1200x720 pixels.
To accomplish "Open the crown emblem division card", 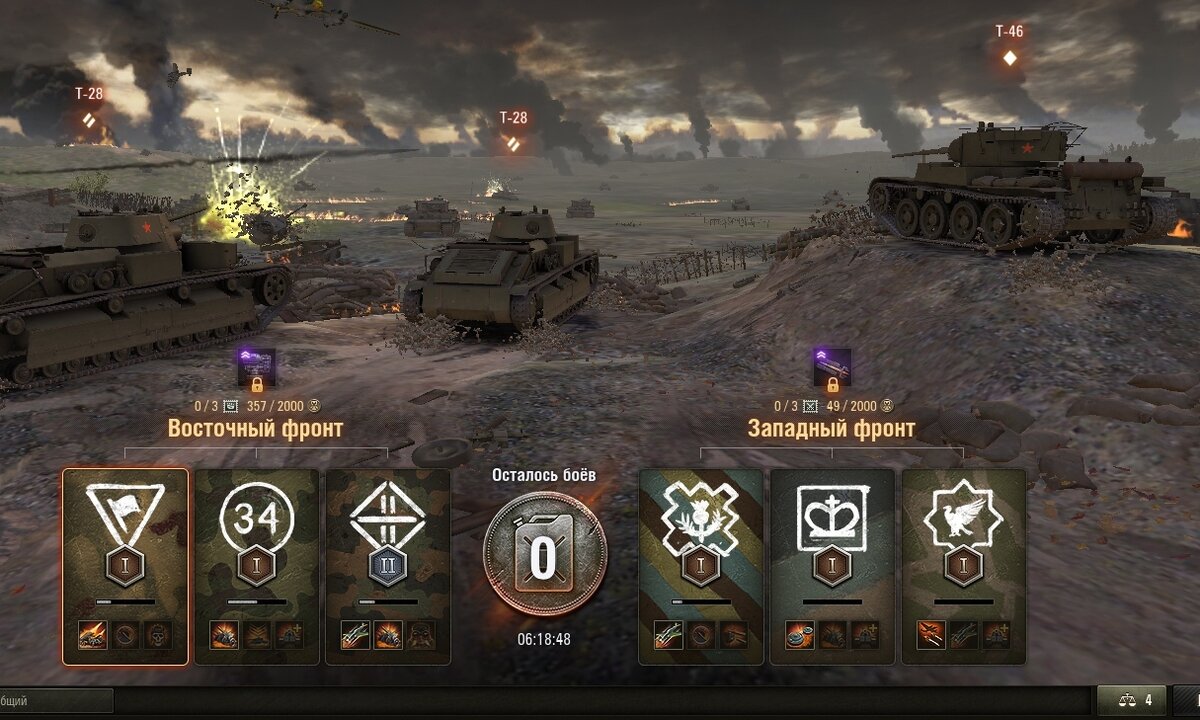I will click(x=833, y=567).
